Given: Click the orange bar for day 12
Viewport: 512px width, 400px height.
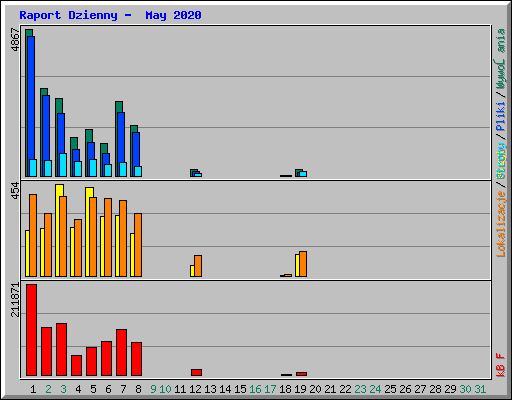Looking at the screenshot, I should coord(198,266).
